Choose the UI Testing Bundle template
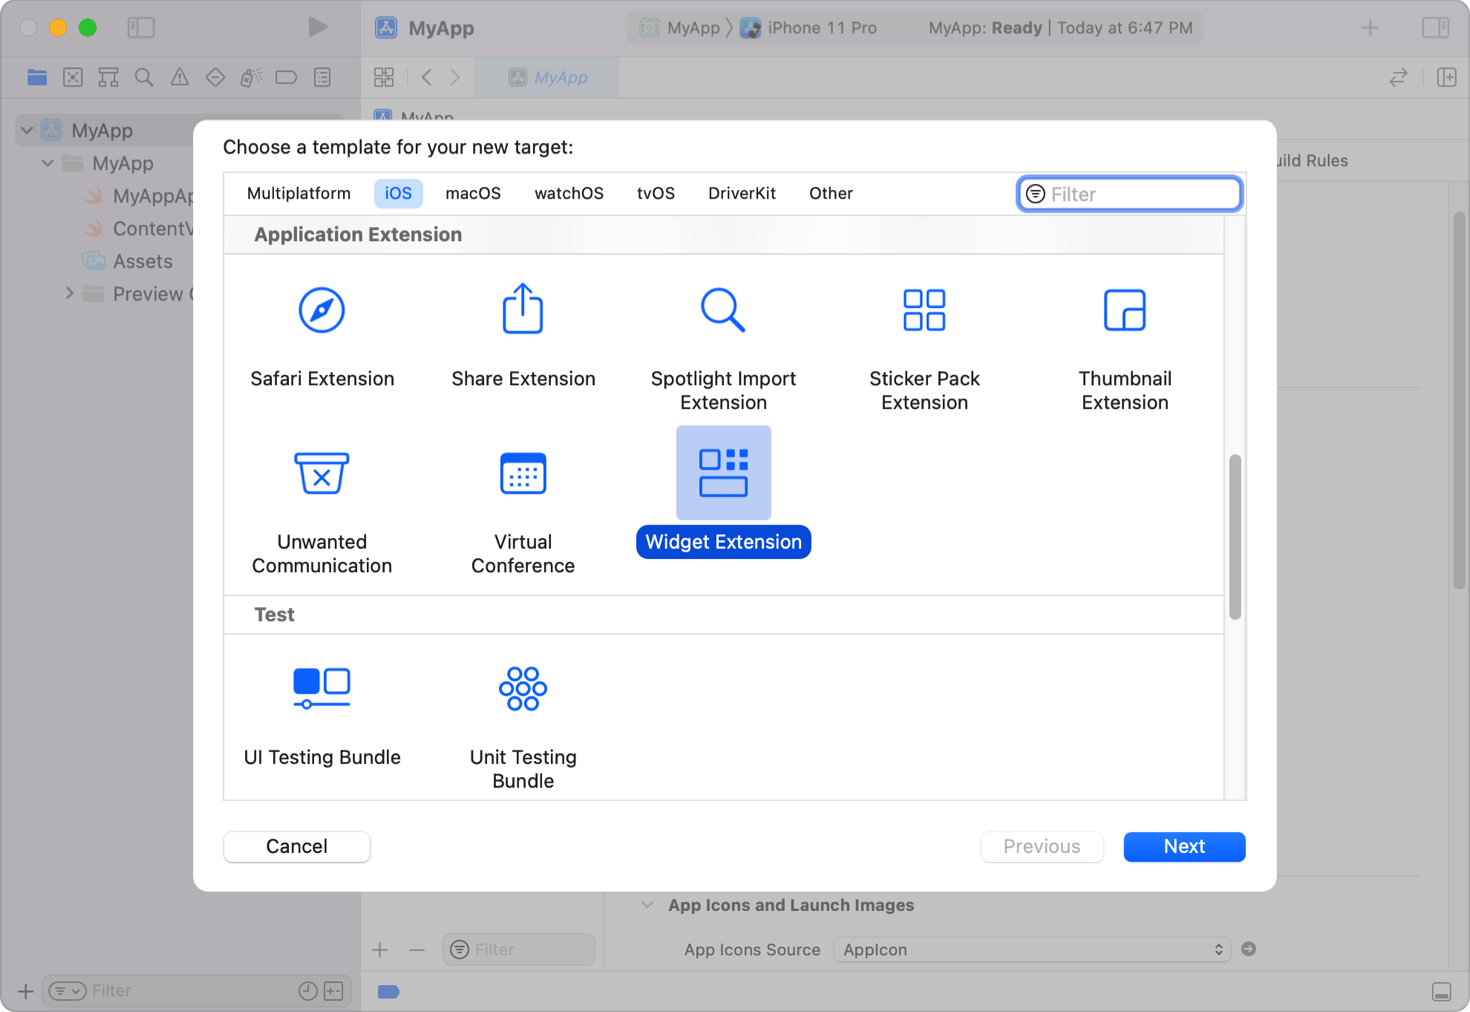Image resolution: width=1470 pixels, height=1012 pixels. (322, 714)
